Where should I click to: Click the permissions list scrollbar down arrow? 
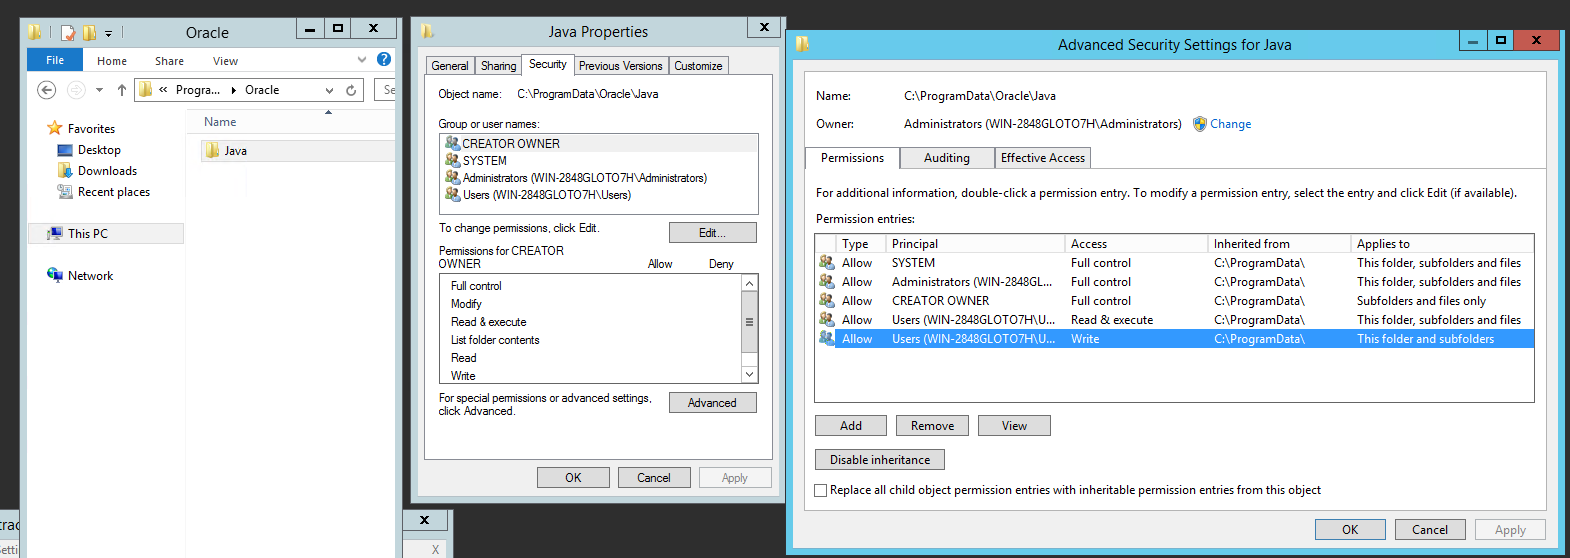click(x=749, y=374)
